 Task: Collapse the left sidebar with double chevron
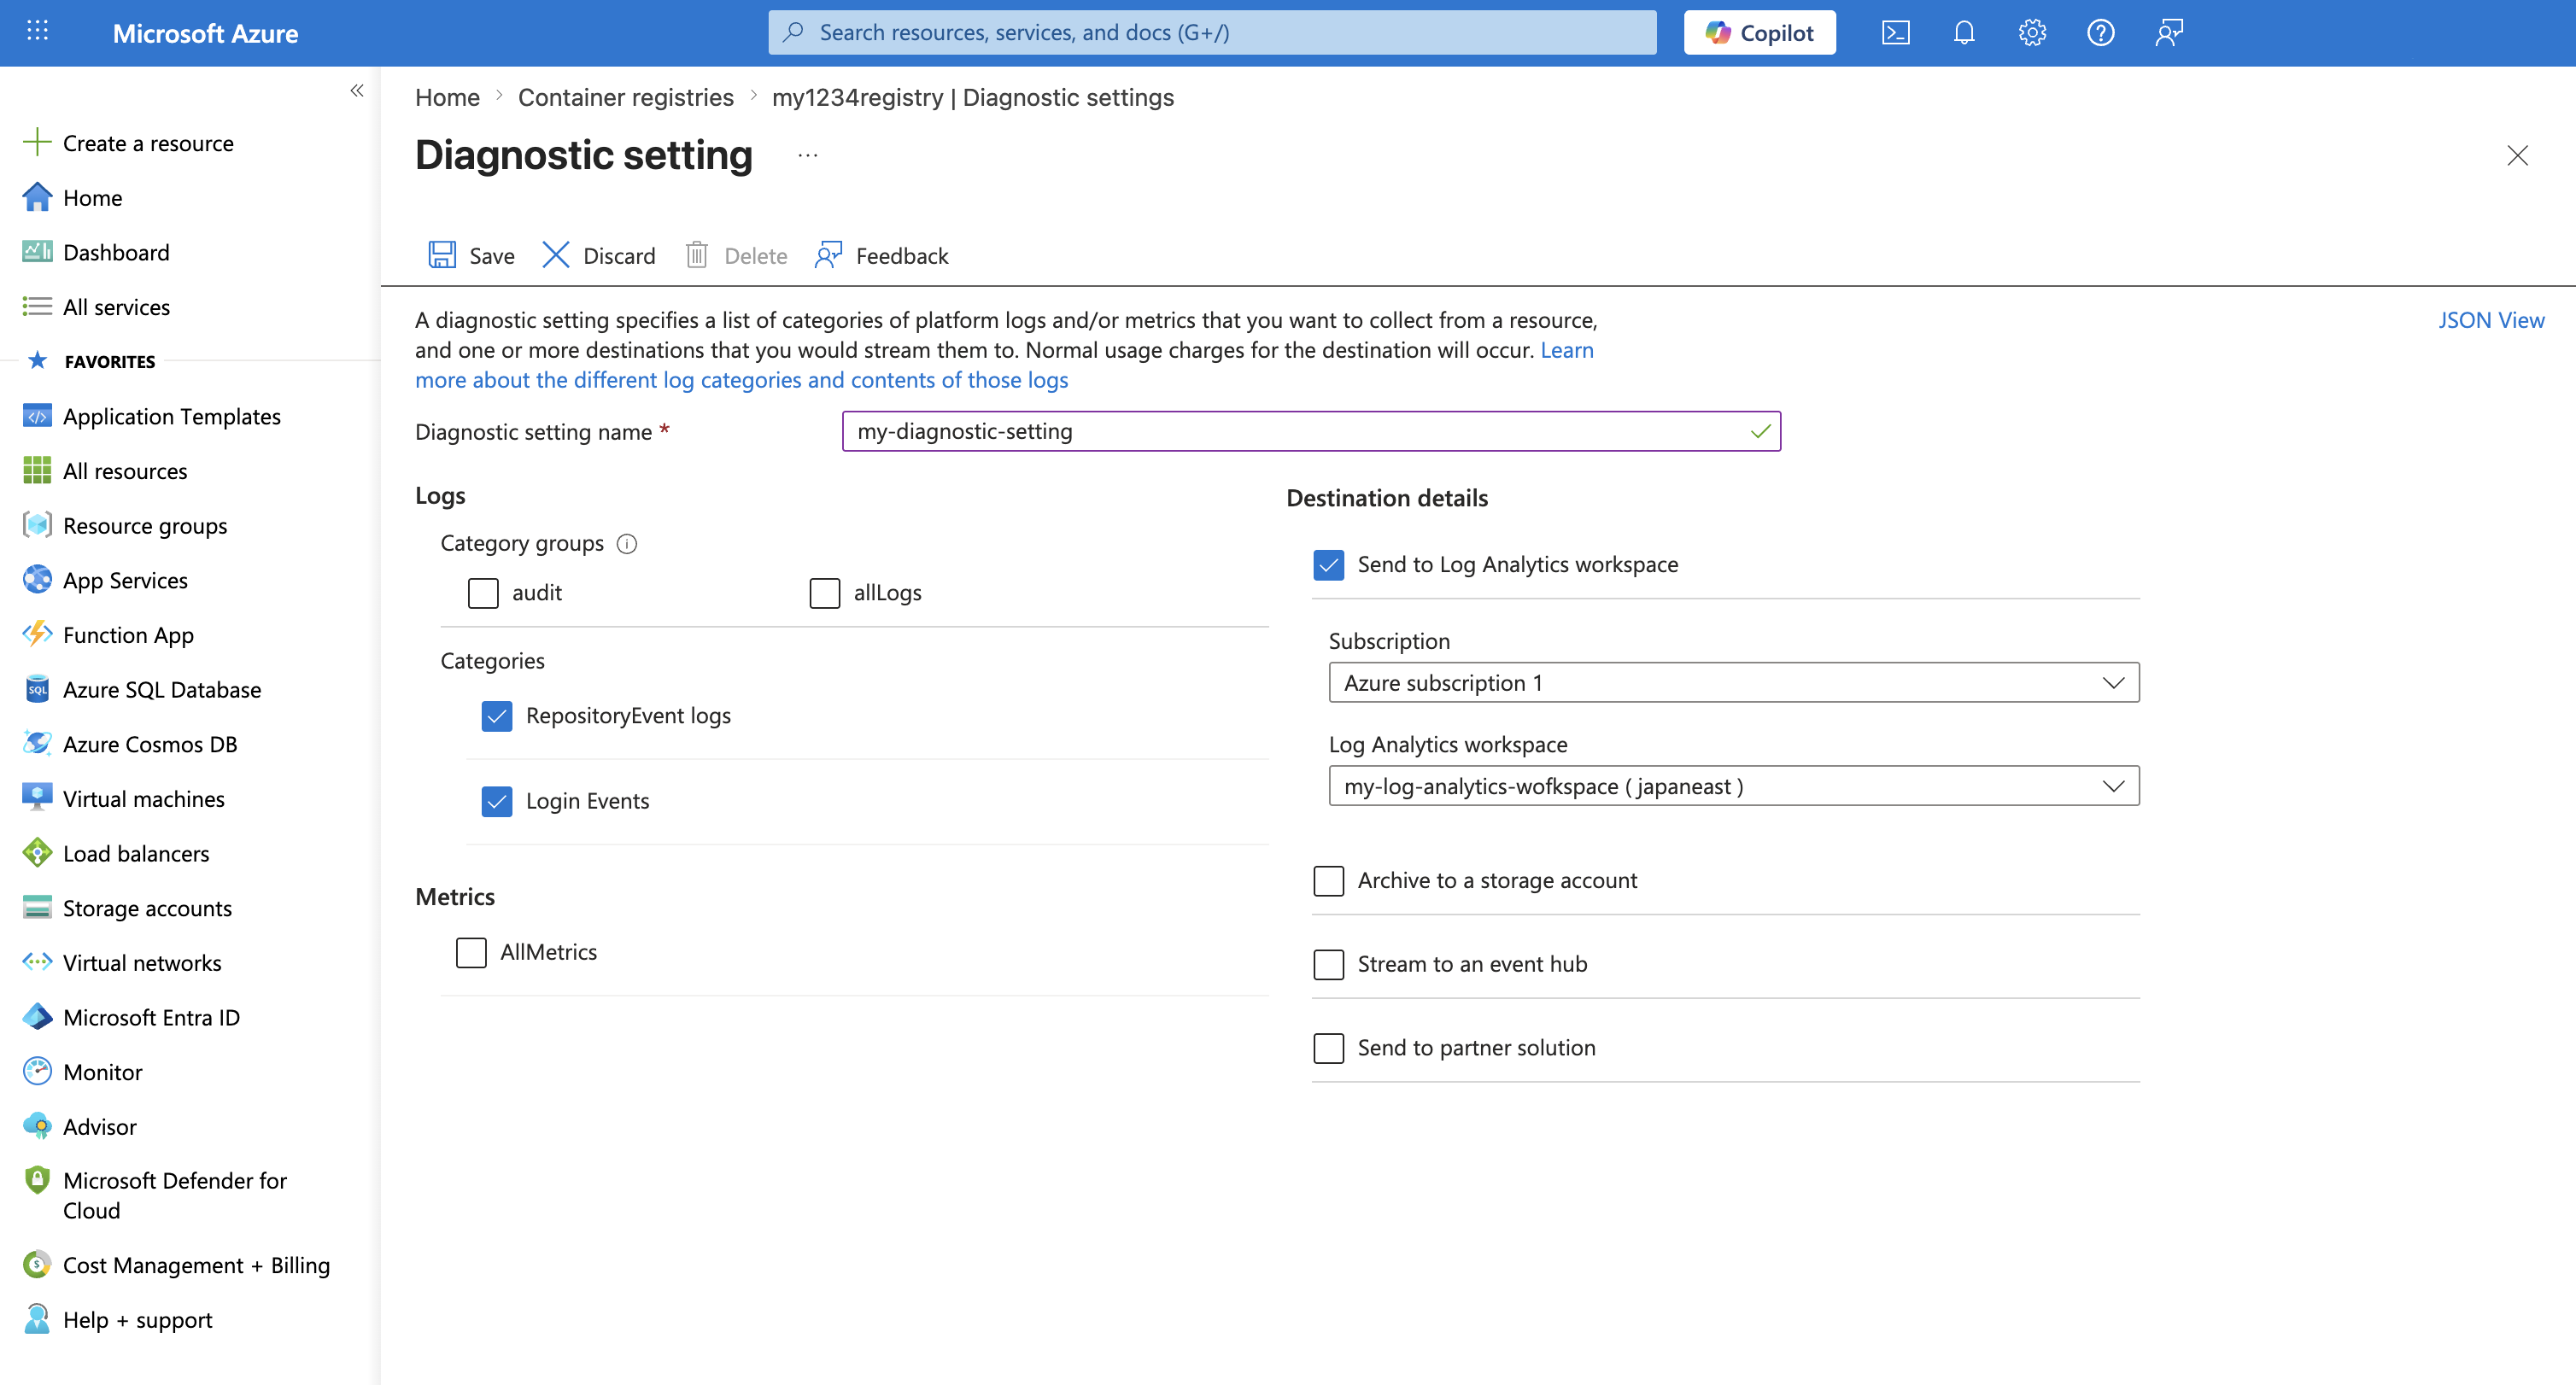click(x=357, y=91)
